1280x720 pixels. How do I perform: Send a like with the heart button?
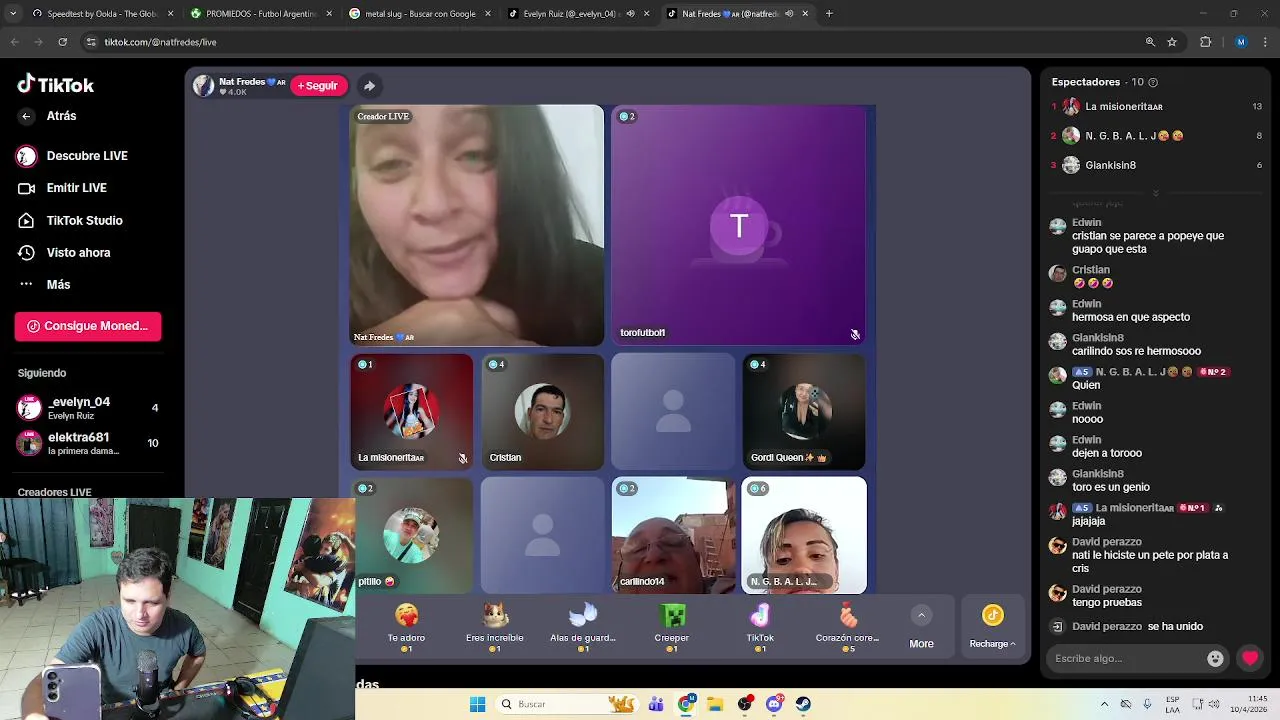click(1250, 658)
